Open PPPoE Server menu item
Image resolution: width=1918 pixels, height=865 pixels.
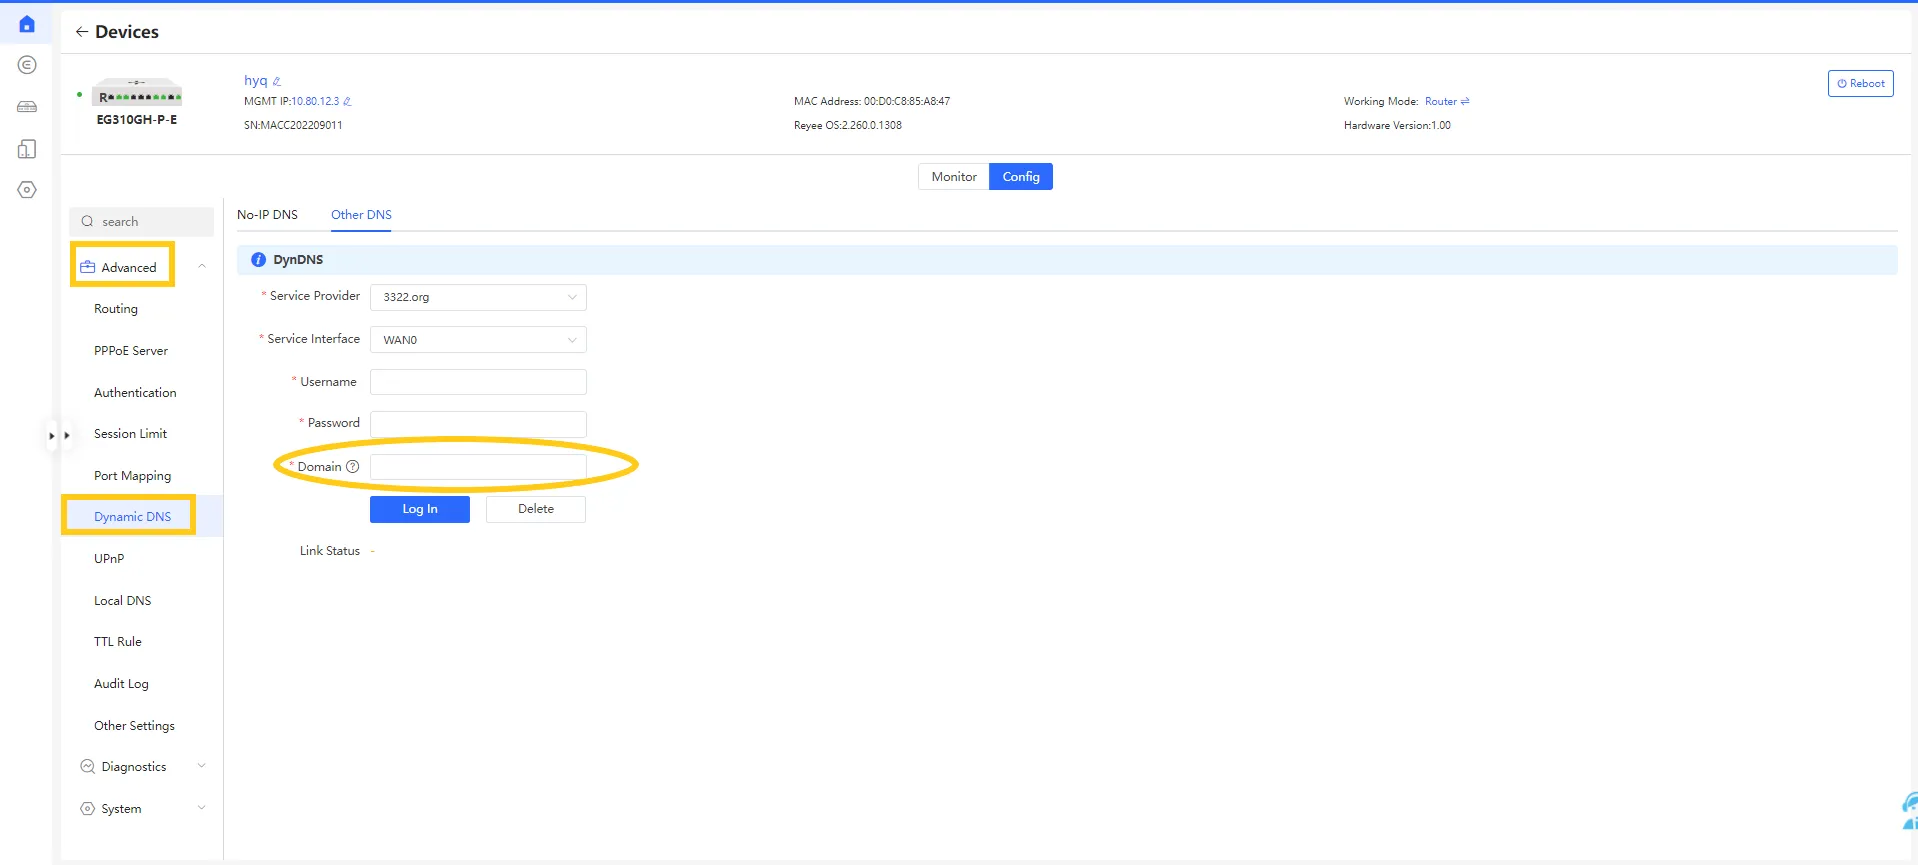coord(131,351)
